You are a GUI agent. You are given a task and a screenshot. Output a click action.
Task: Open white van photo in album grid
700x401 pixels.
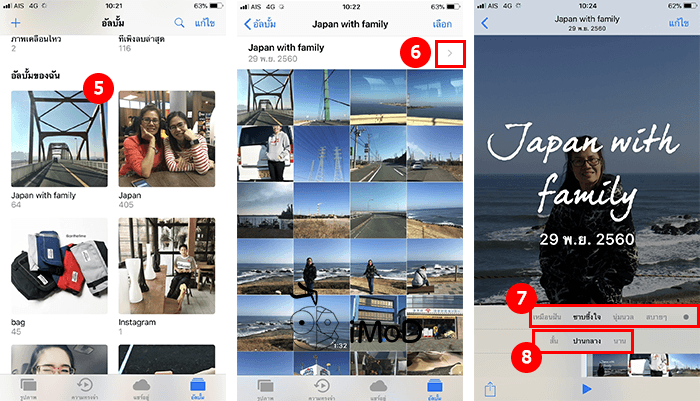coord(265,153)
